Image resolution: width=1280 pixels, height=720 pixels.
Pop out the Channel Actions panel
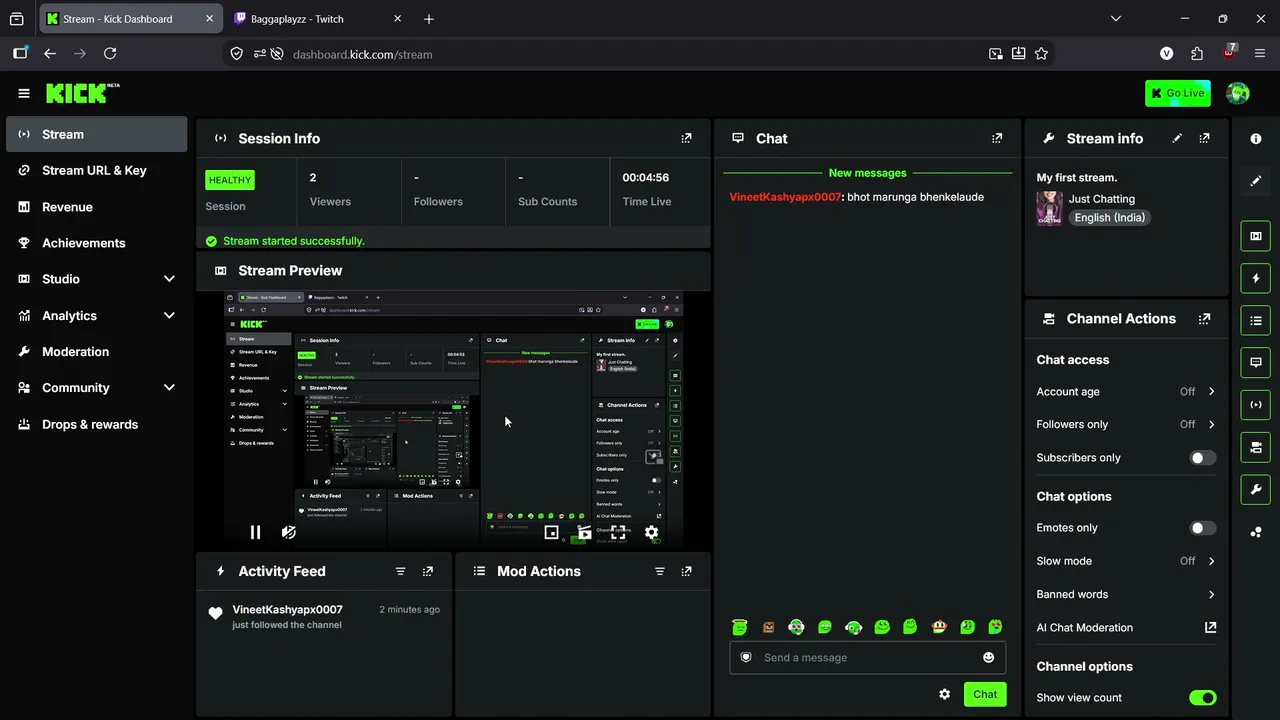[1204, 318]
